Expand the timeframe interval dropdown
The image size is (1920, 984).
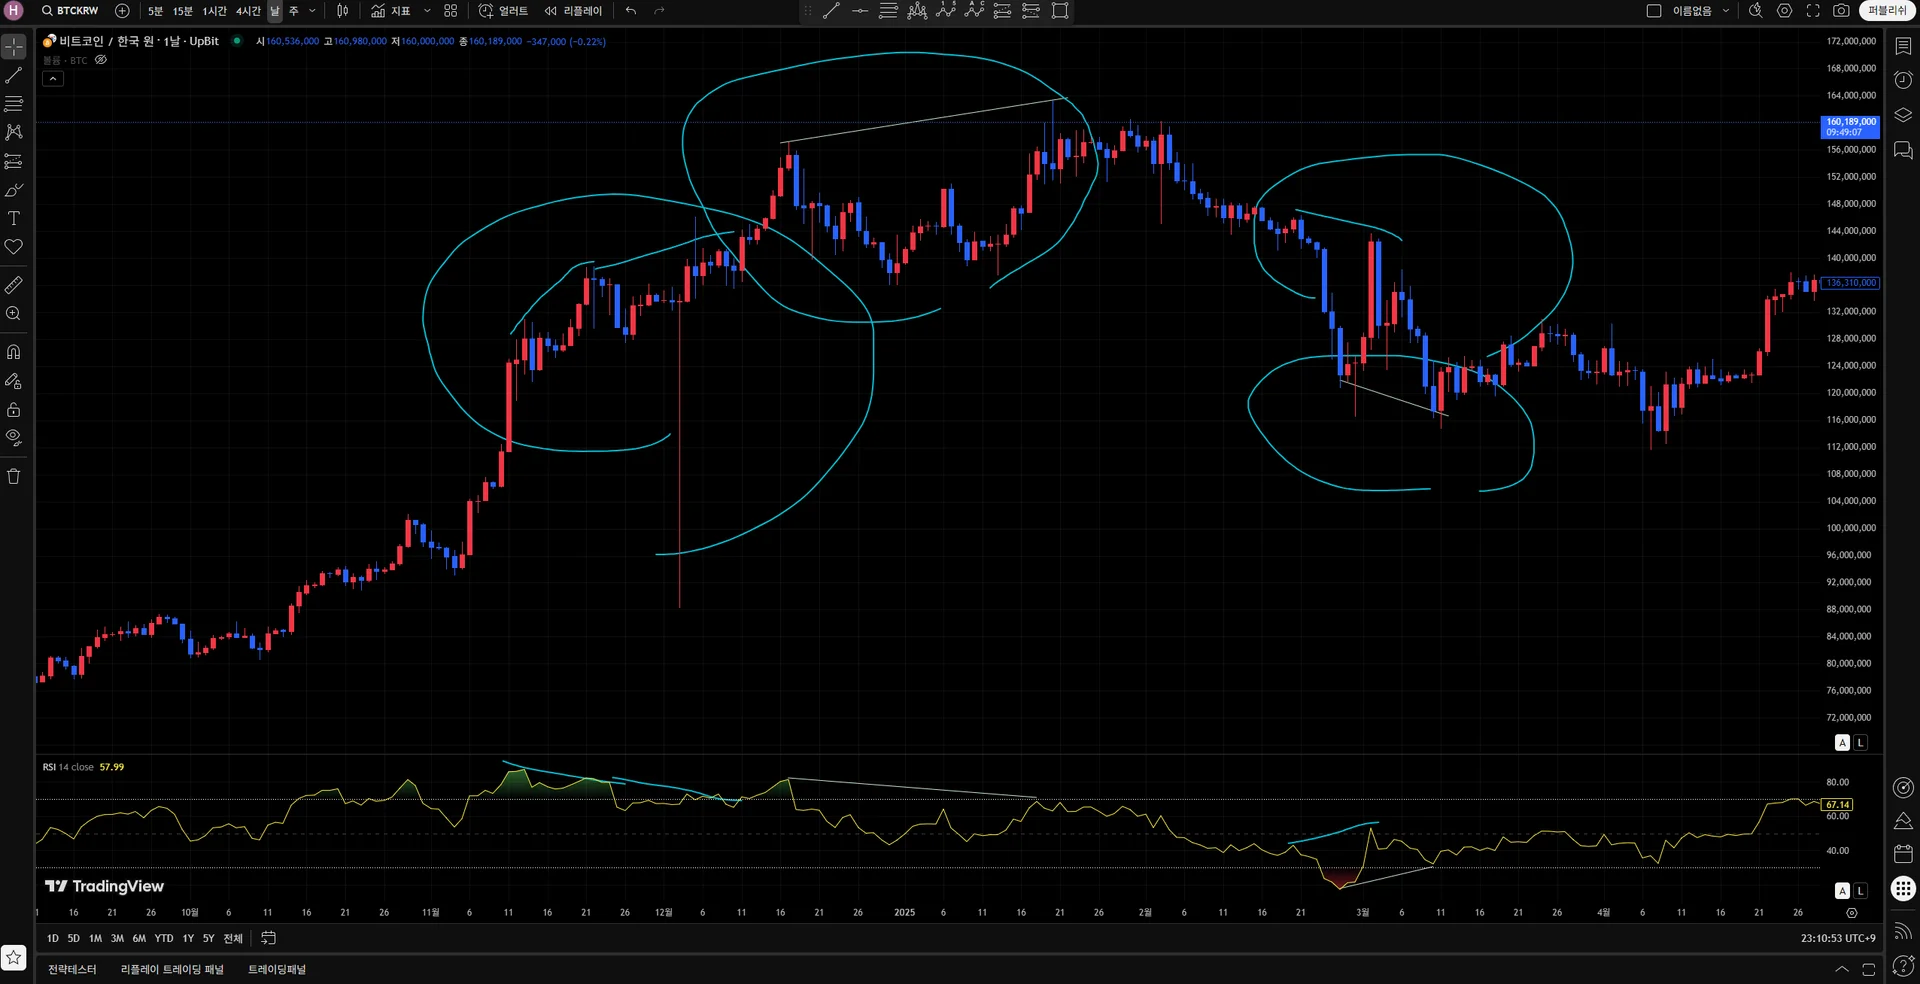312,11
